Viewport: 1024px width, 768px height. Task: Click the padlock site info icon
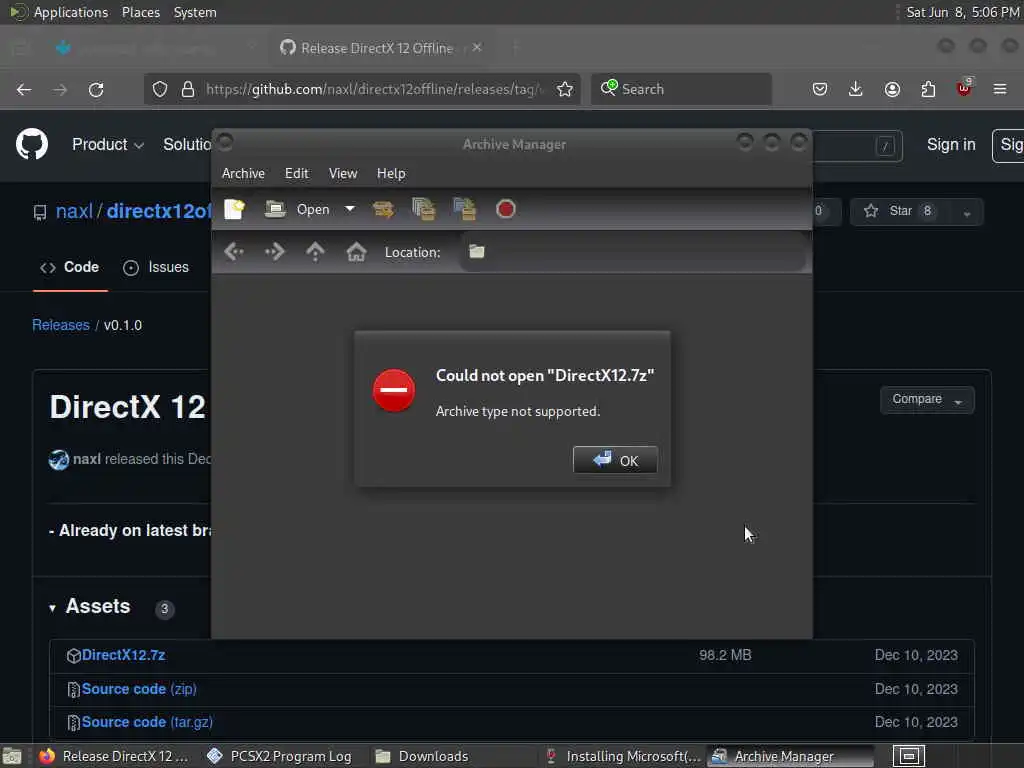(187, 89)
